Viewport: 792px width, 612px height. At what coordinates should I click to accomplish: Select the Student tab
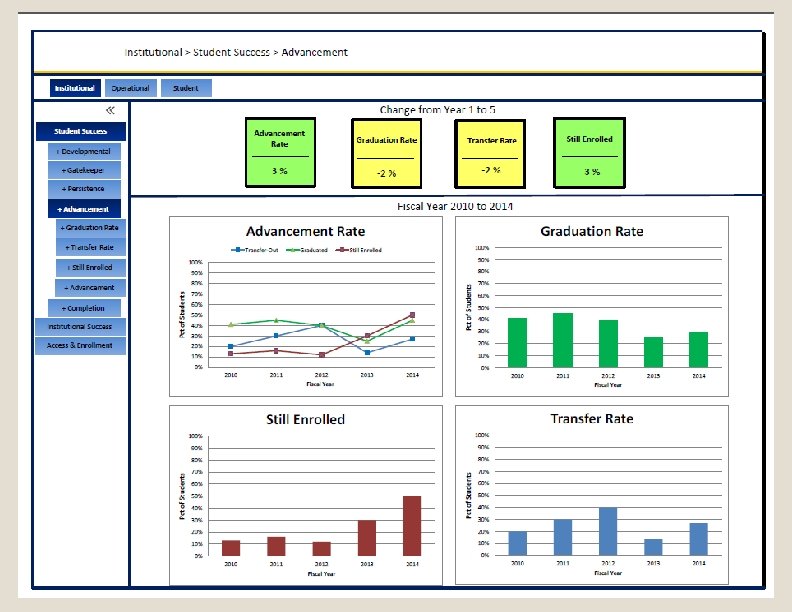point(186,88)
